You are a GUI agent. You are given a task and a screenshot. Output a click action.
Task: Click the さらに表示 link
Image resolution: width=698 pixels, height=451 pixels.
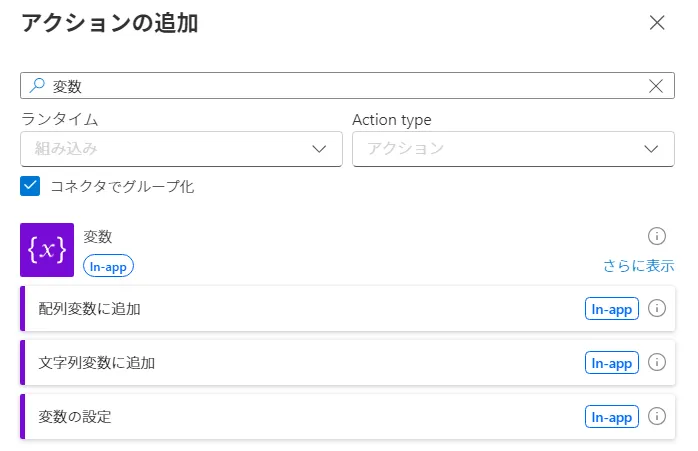(x=638, y=266)
